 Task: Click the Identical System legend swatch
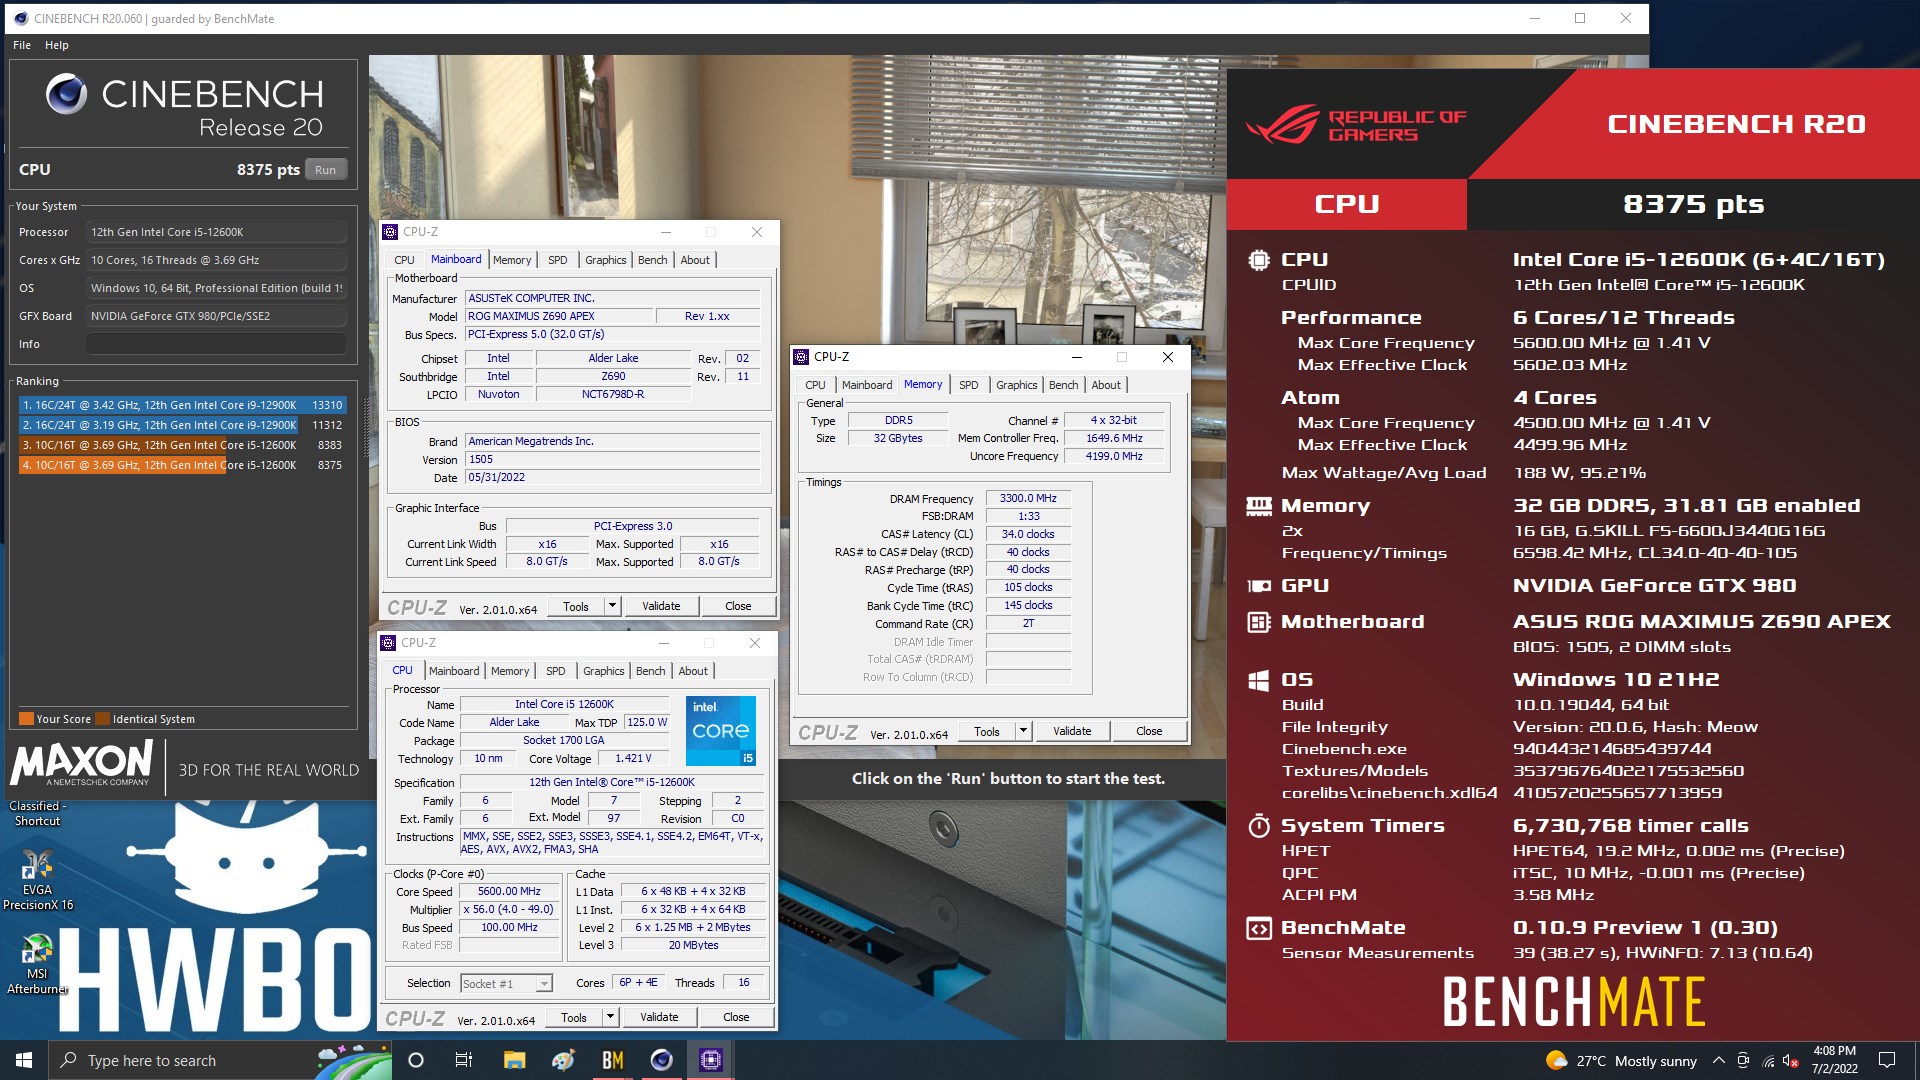coord(103,718)
